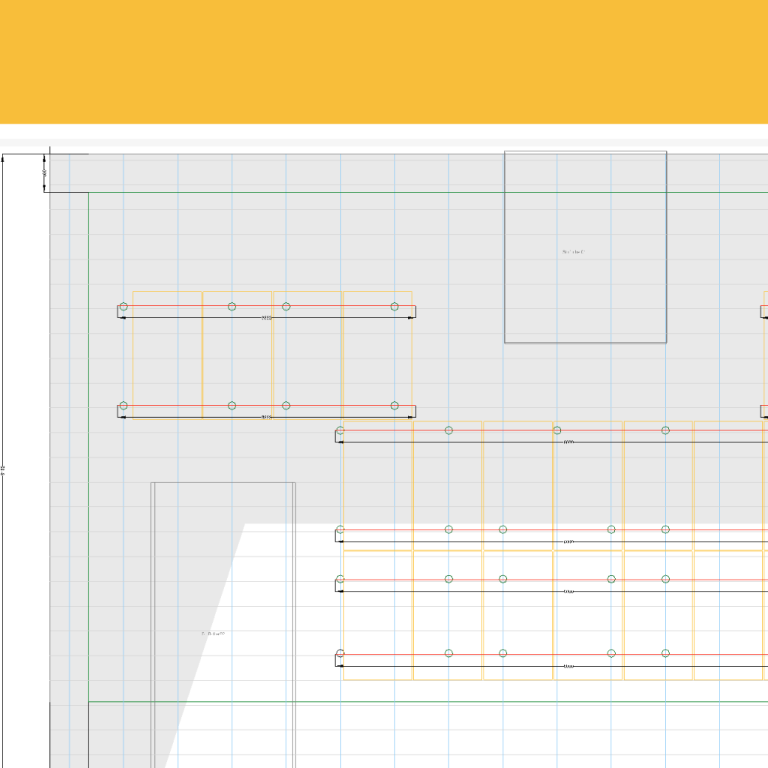Click the large square outline at the top
768x768 pixels.
pos(585,152)
